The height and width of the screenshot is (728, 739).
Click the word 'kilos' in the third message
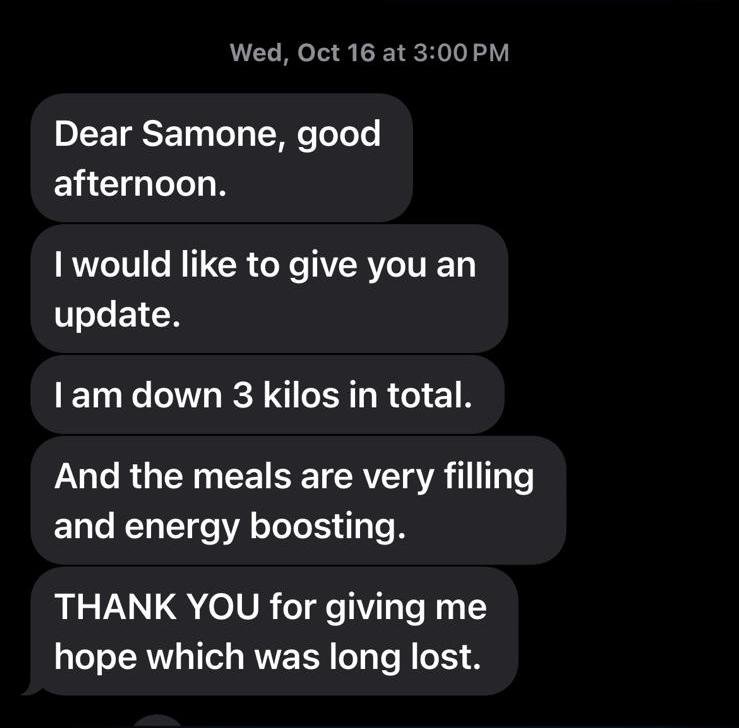coord(301,395)
